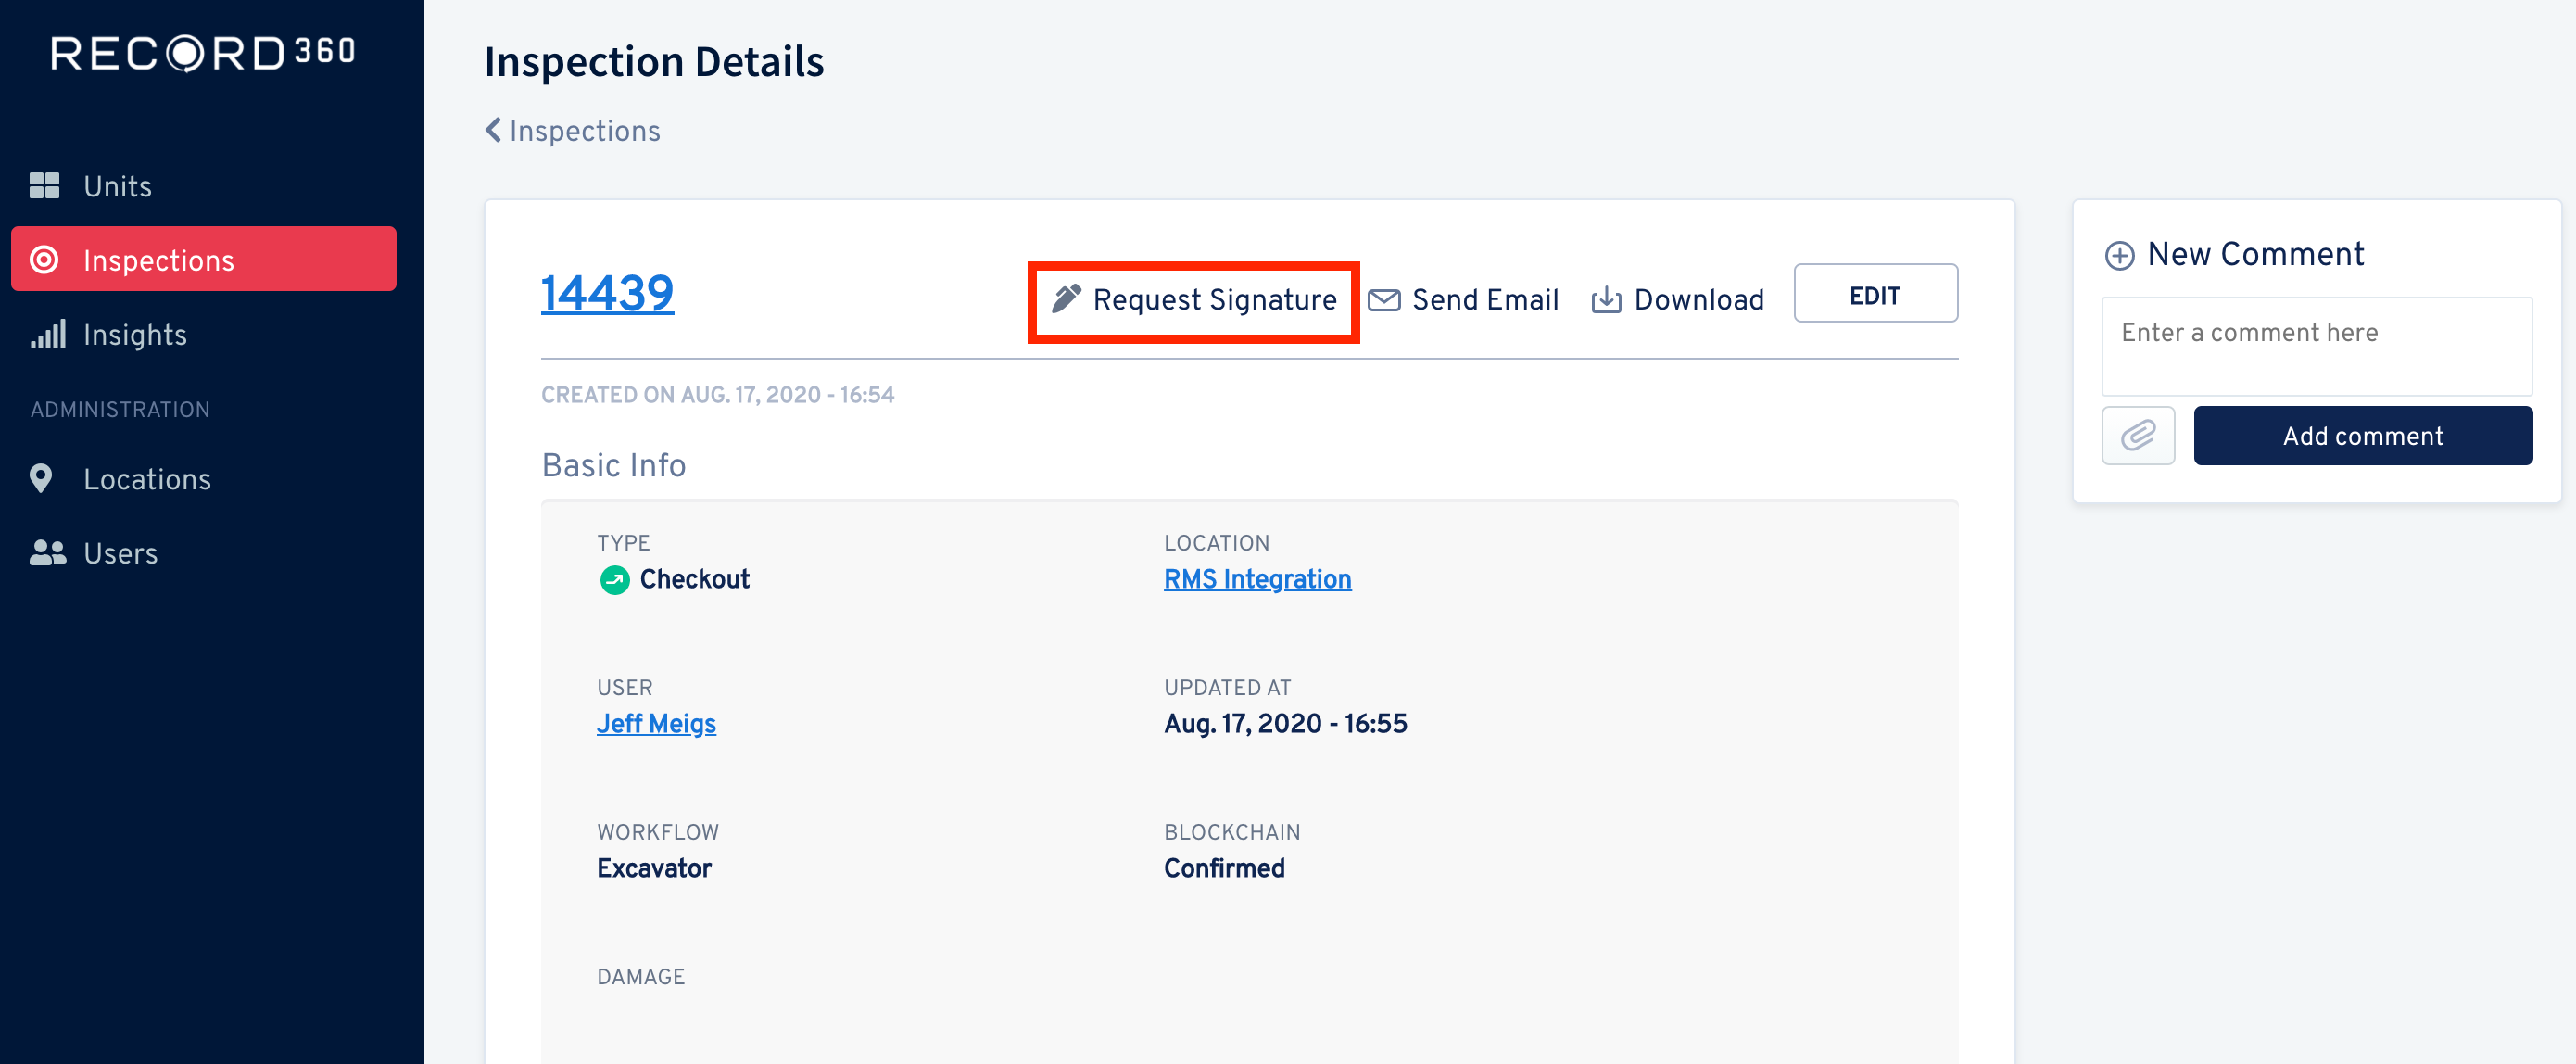Click the Locations pin icon
Viewport: 2576px width, 1064px height.
(41, 479)
